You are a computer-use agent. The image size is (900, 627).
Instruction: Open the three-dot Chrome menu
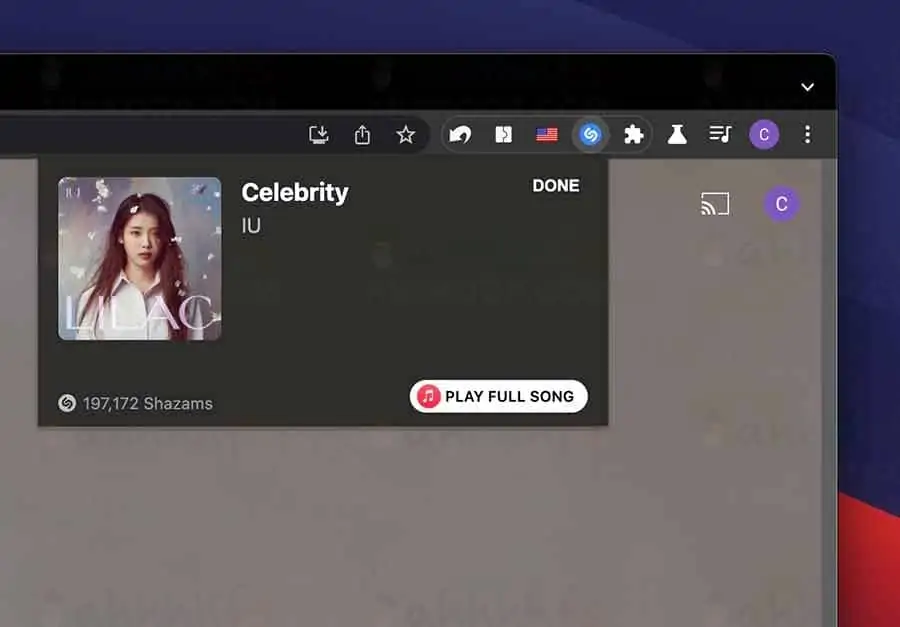(807, 134)
